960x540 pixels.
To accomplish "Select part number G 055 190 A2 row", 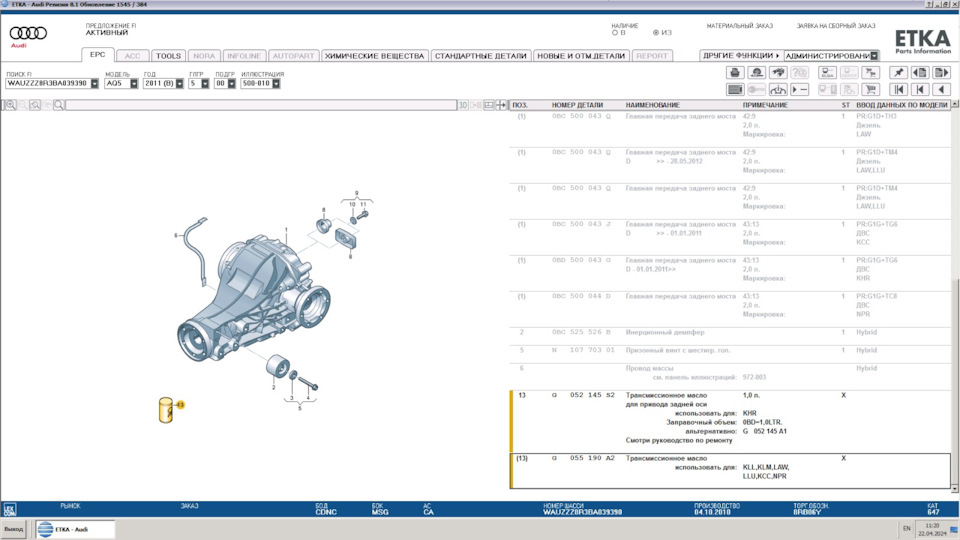I will [x=730, y=470].
